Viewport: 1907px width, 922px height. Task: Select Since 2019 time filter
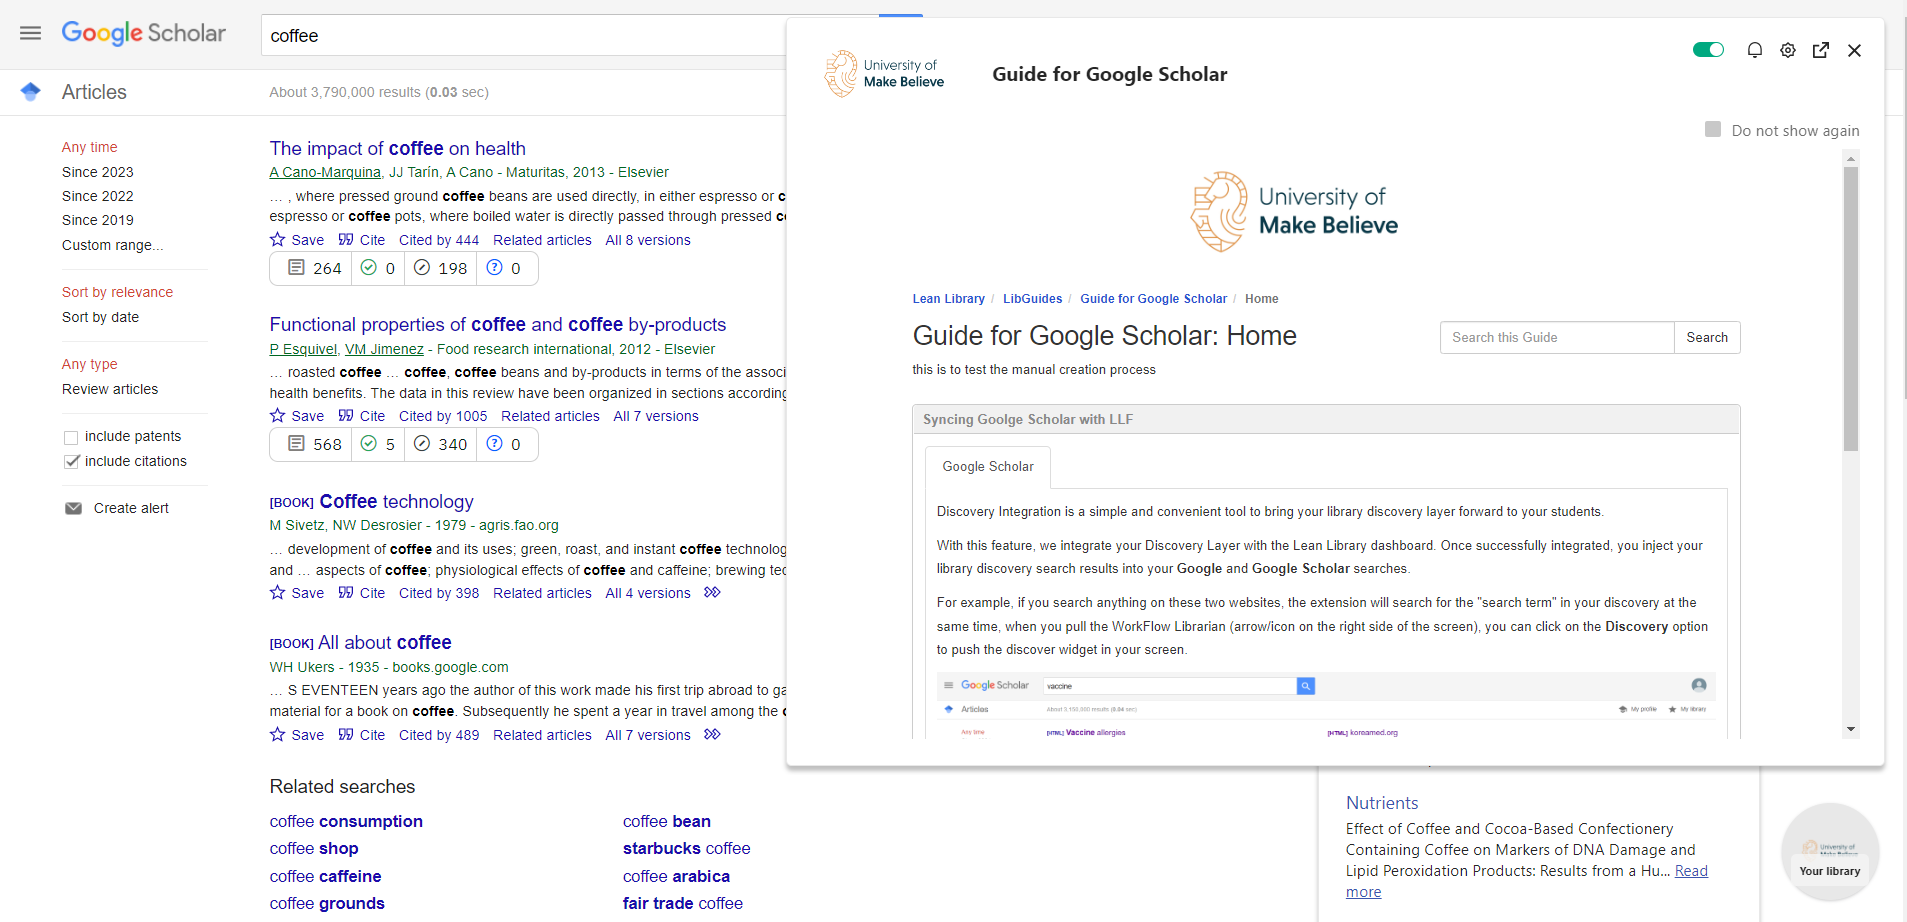coord(98,220)
